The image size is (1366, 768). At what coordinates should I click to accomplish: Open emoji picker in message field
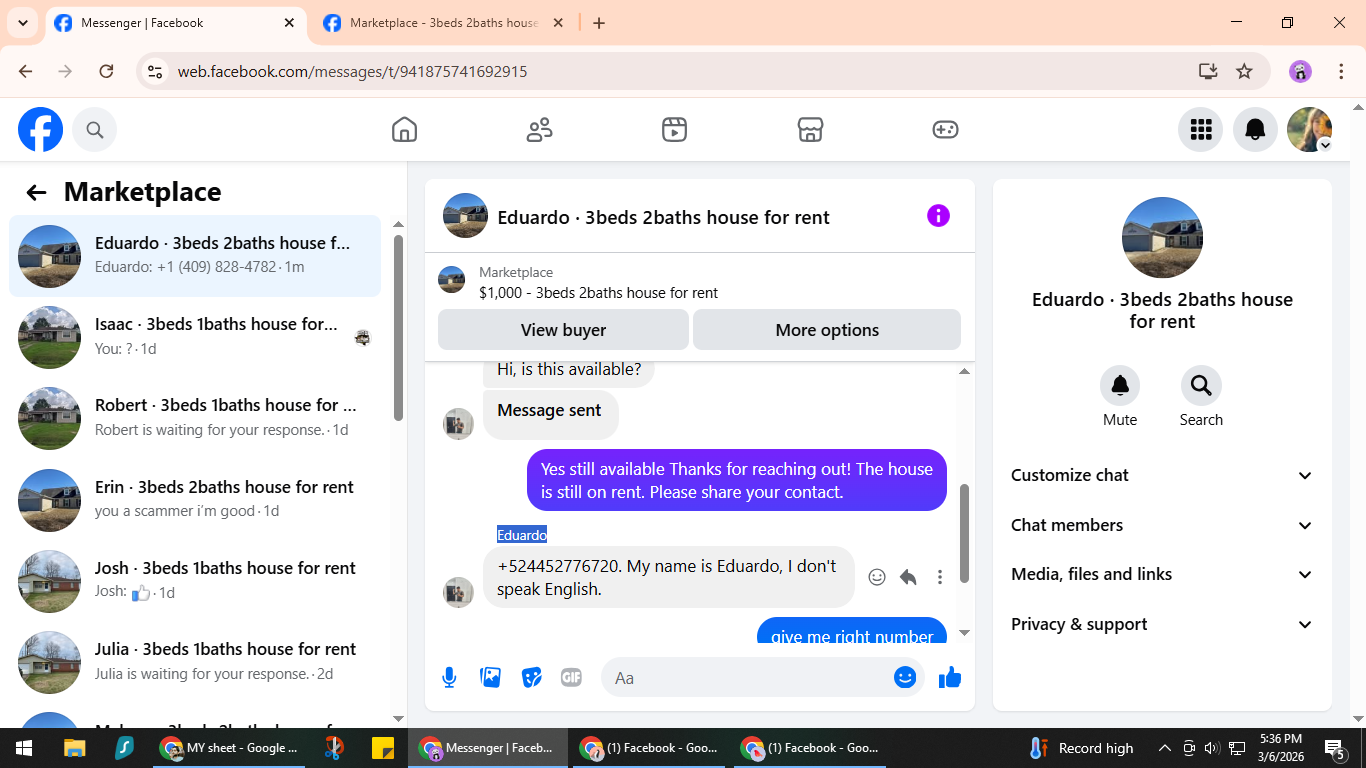click(x=905, y=678)
